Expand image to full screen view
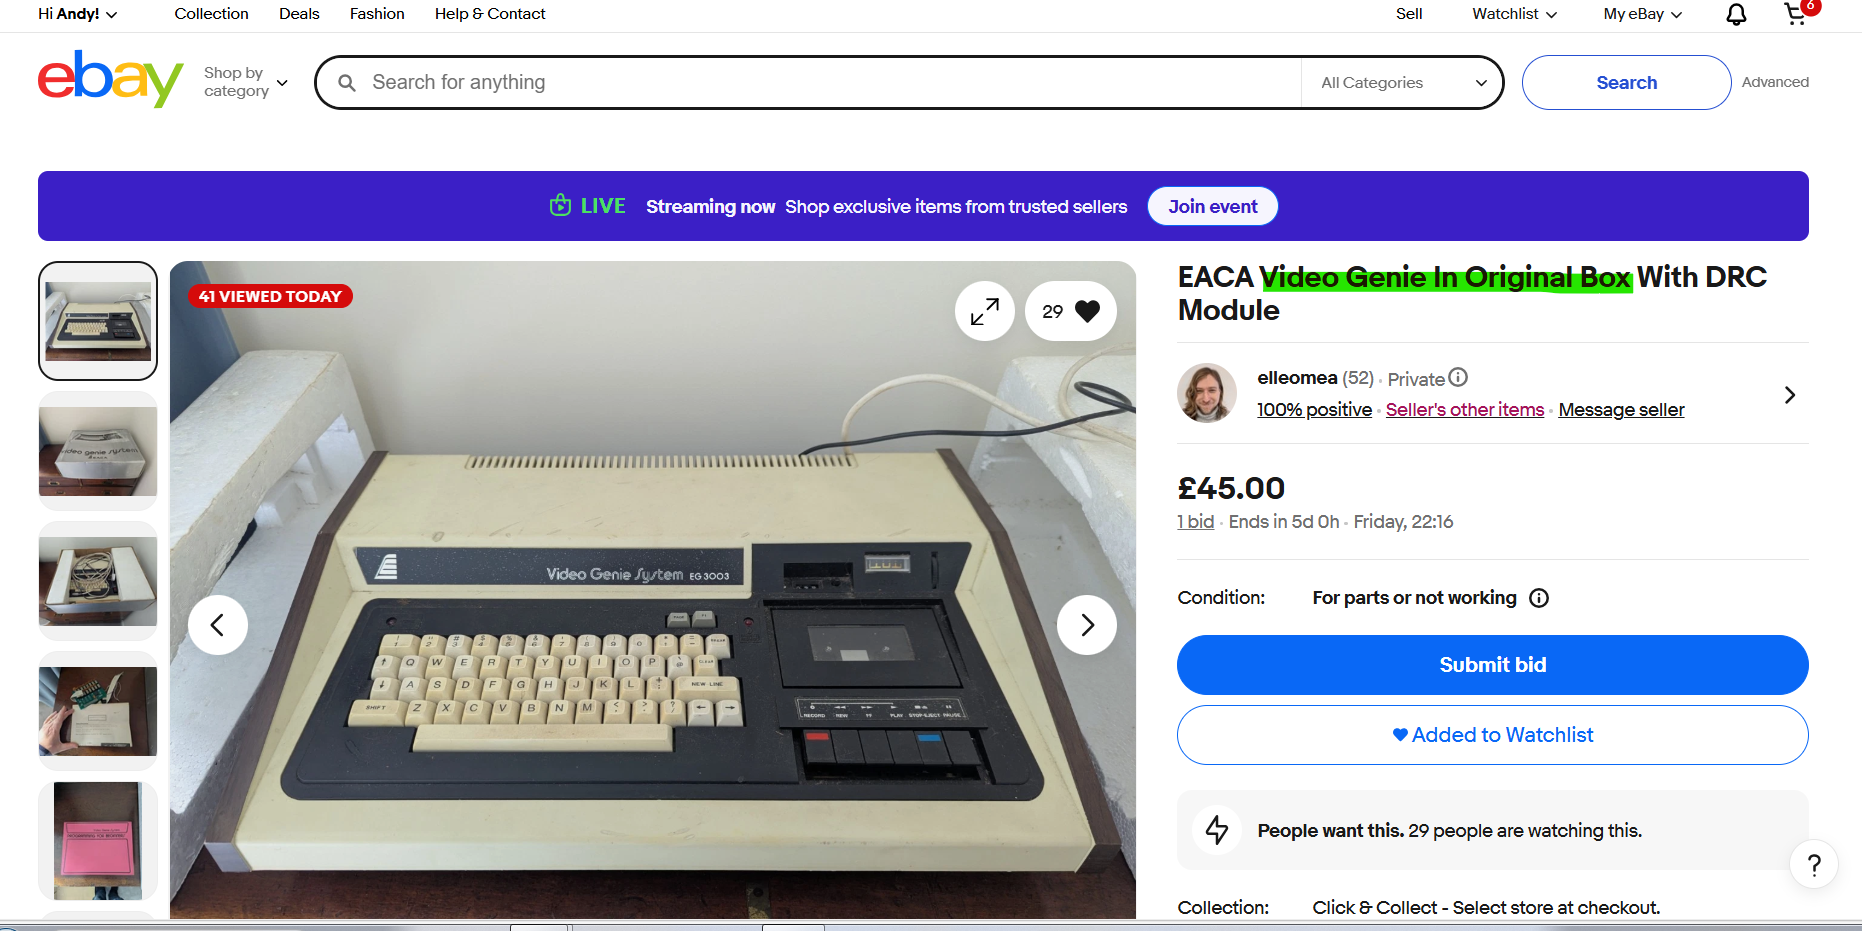This screenshot has width=1862, height=931. click(x=984, y=311)
